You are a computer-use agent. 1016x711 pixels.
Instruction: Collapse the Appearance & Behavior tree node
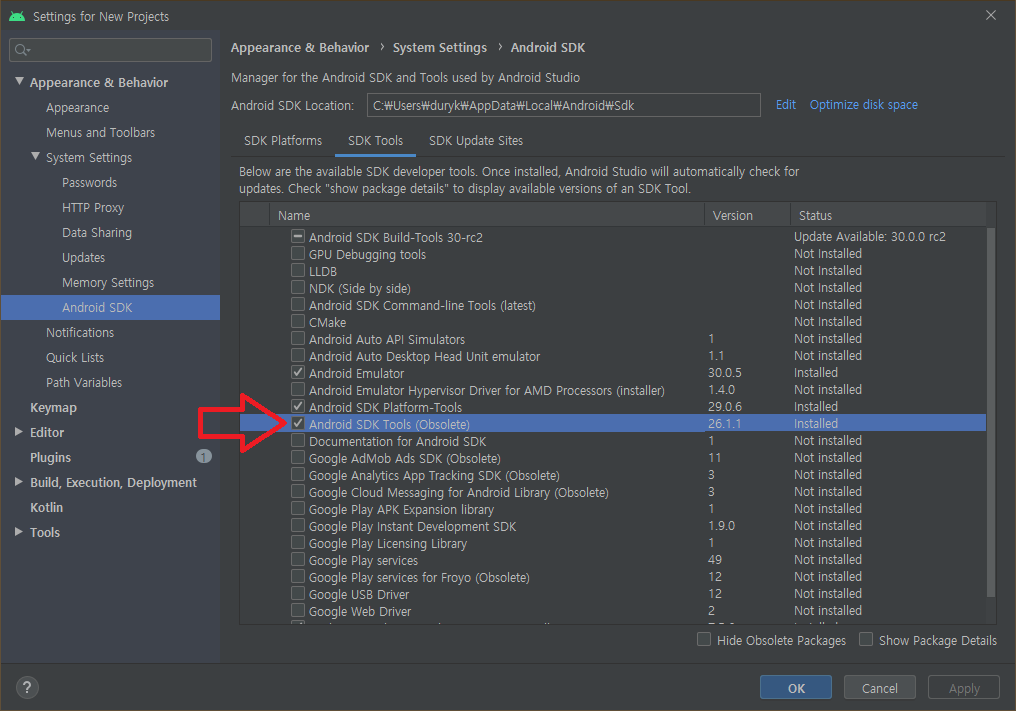[19, 82]
